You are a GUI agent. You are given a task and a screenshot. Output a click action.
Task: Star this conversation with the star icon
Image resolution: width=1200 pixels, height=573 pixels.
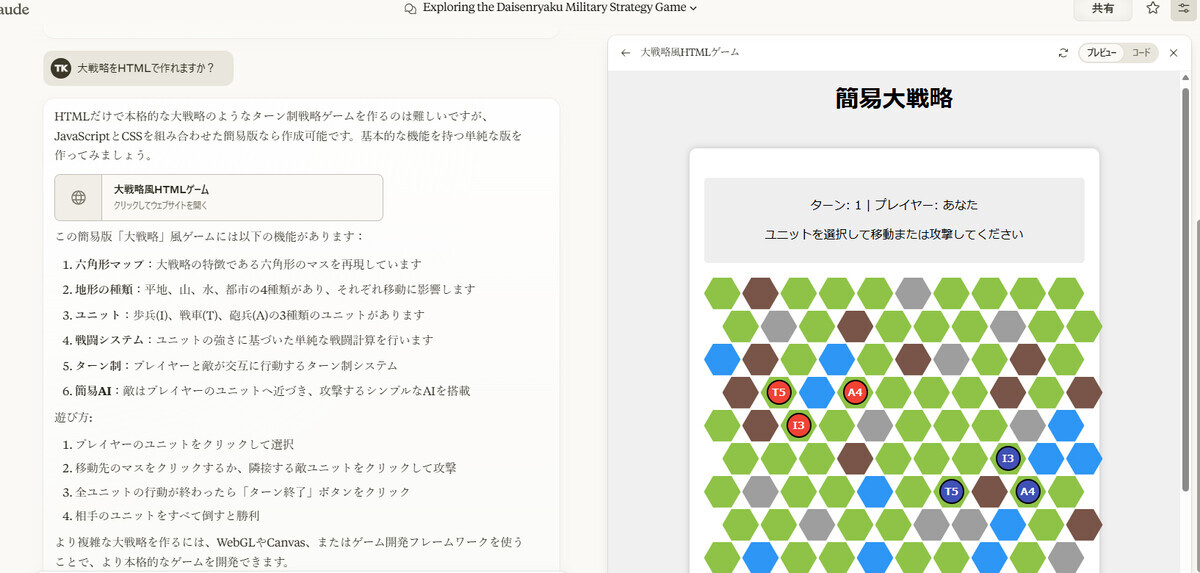coord(1153,8)
